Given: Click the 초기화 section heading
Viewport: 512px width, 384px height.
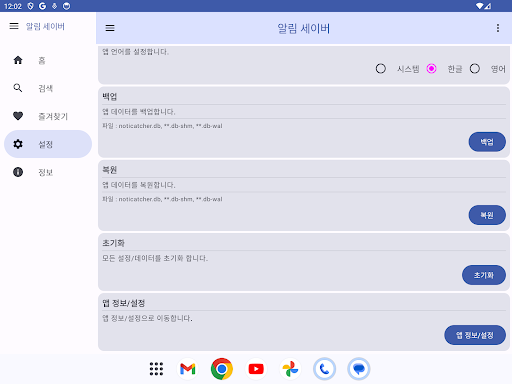Looking at the screenshot, I should tap(113, 243).
